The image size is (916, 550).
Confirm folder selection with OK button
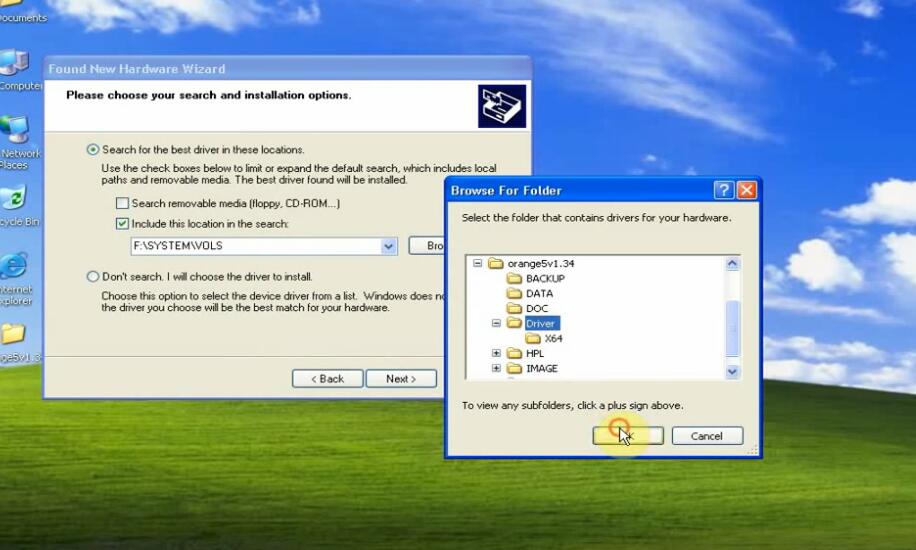[x=628, y=436]
